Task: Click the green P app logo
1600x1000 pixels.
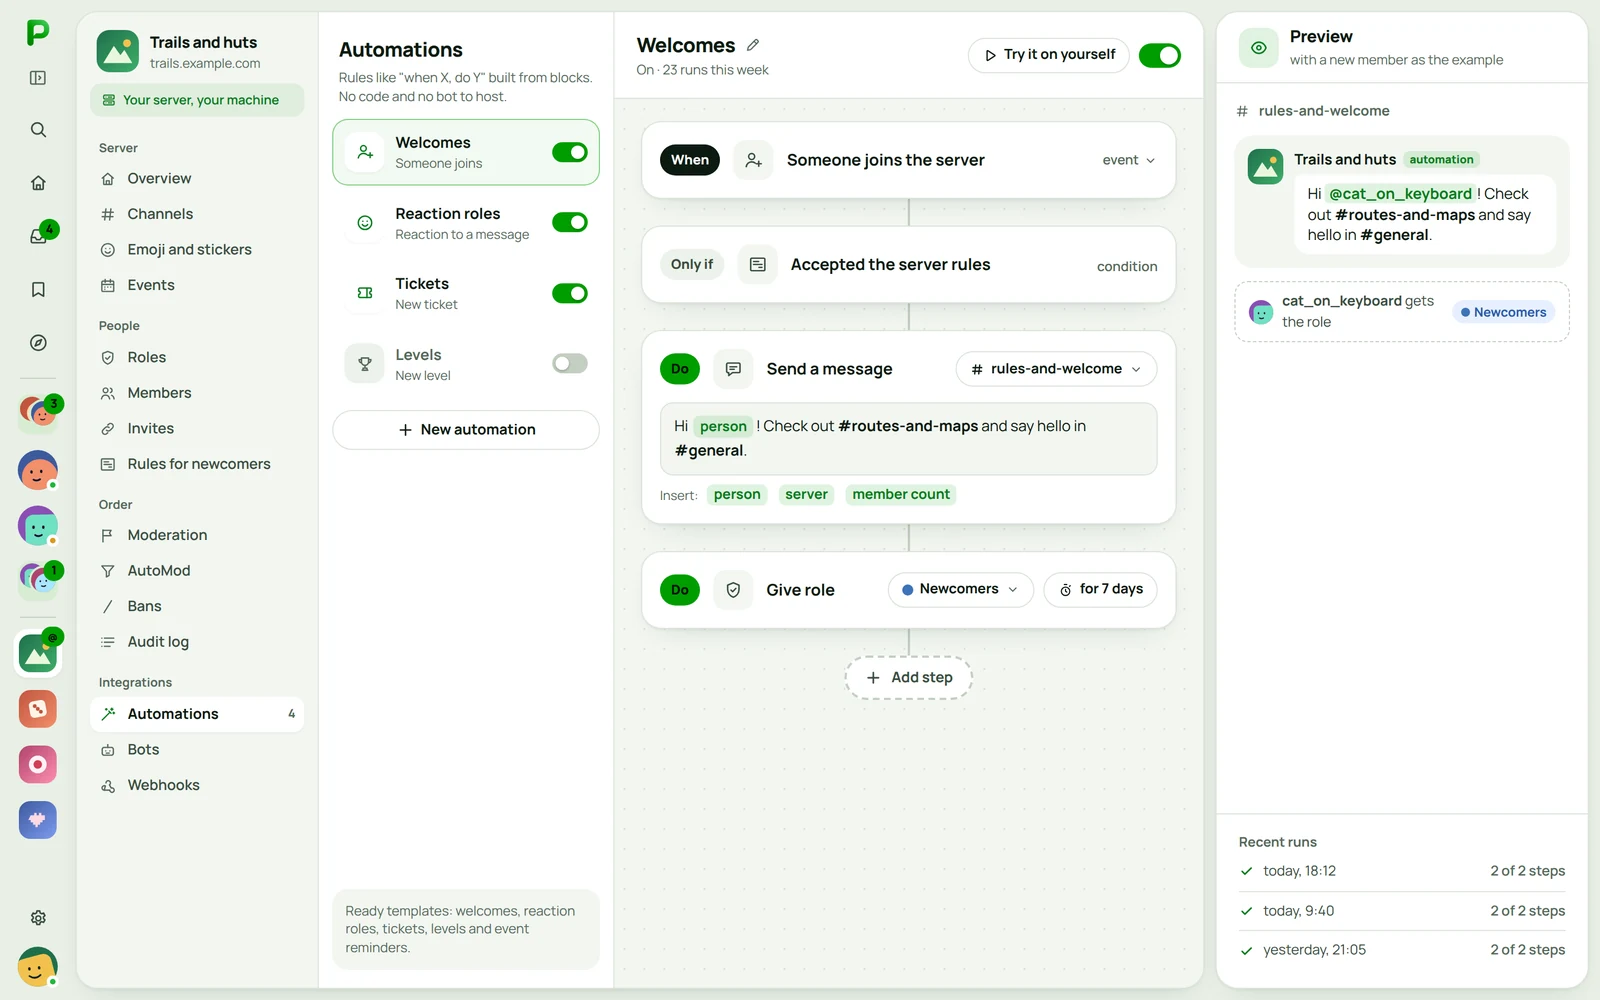Action: point(38,32)
